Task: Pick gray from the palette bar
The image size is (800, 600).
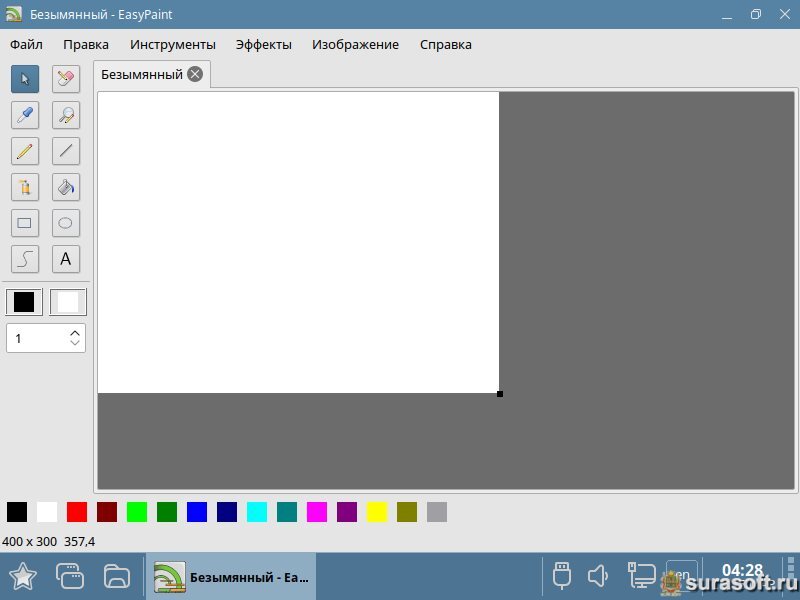Action: (x=437, y=512)
